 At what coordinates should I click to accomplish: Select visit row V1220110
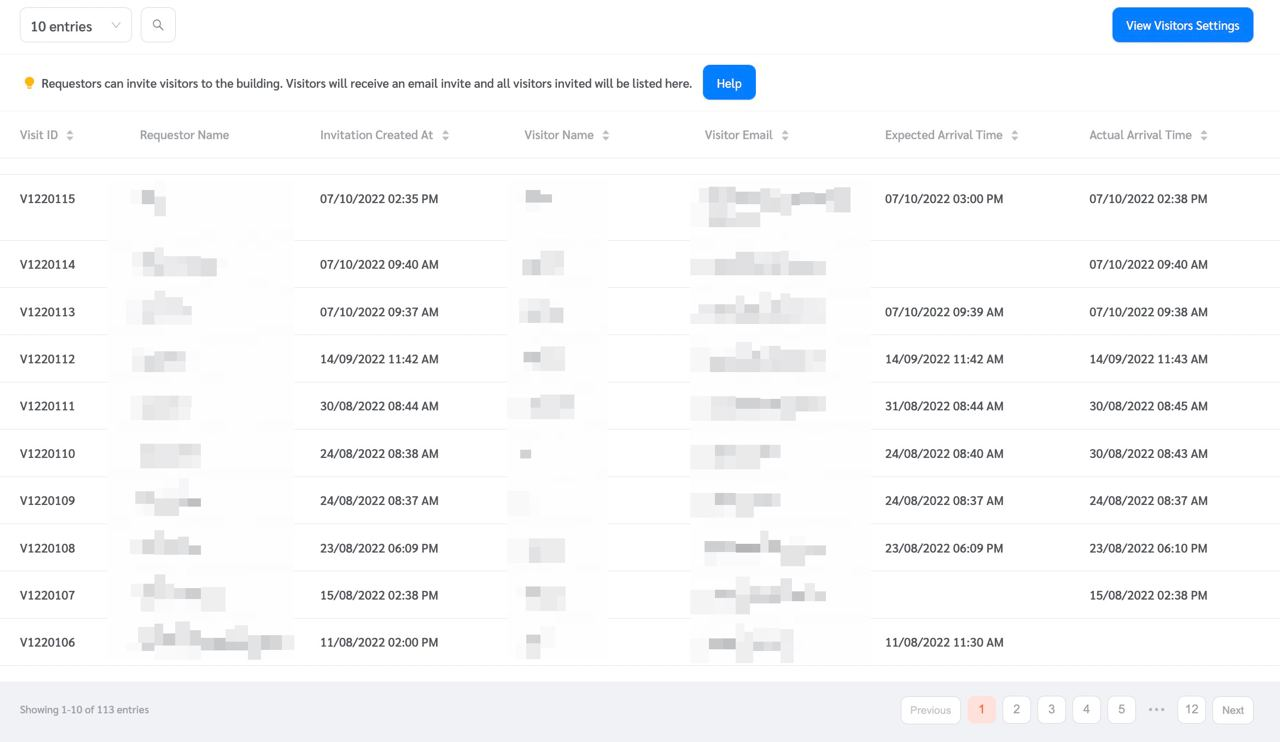tap(47, 454)
